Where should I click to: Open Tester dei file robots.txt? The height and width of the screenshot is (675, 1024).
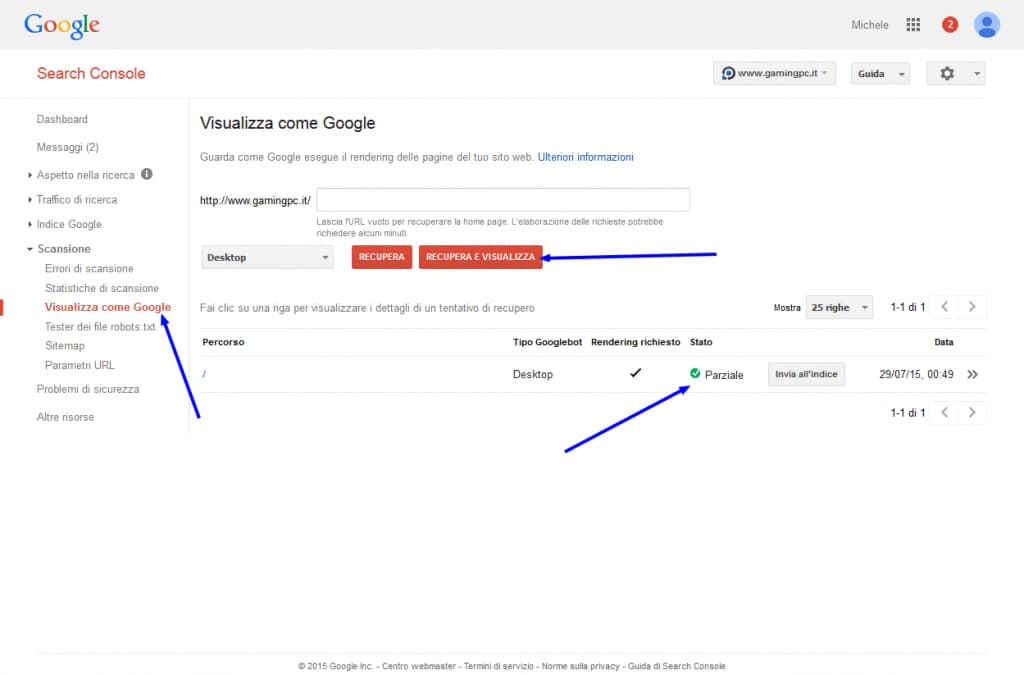(x=100, y=326)
